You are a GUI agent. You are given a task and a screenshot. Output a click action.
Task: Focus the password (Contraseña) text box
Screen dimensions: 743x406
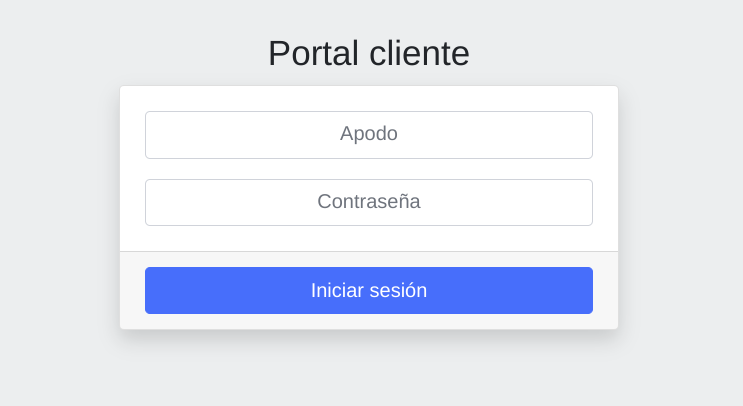point(368,202)
